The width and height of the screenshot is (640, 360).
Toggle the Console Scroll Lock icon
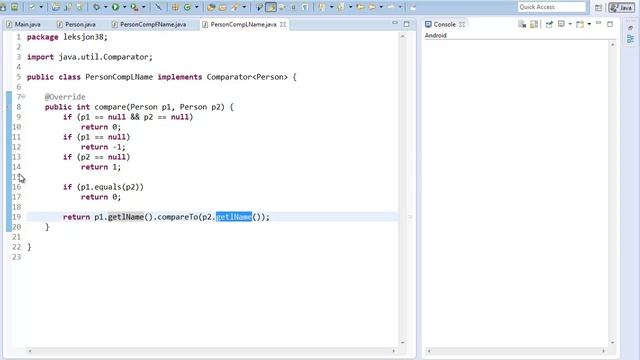pos(533,24)
